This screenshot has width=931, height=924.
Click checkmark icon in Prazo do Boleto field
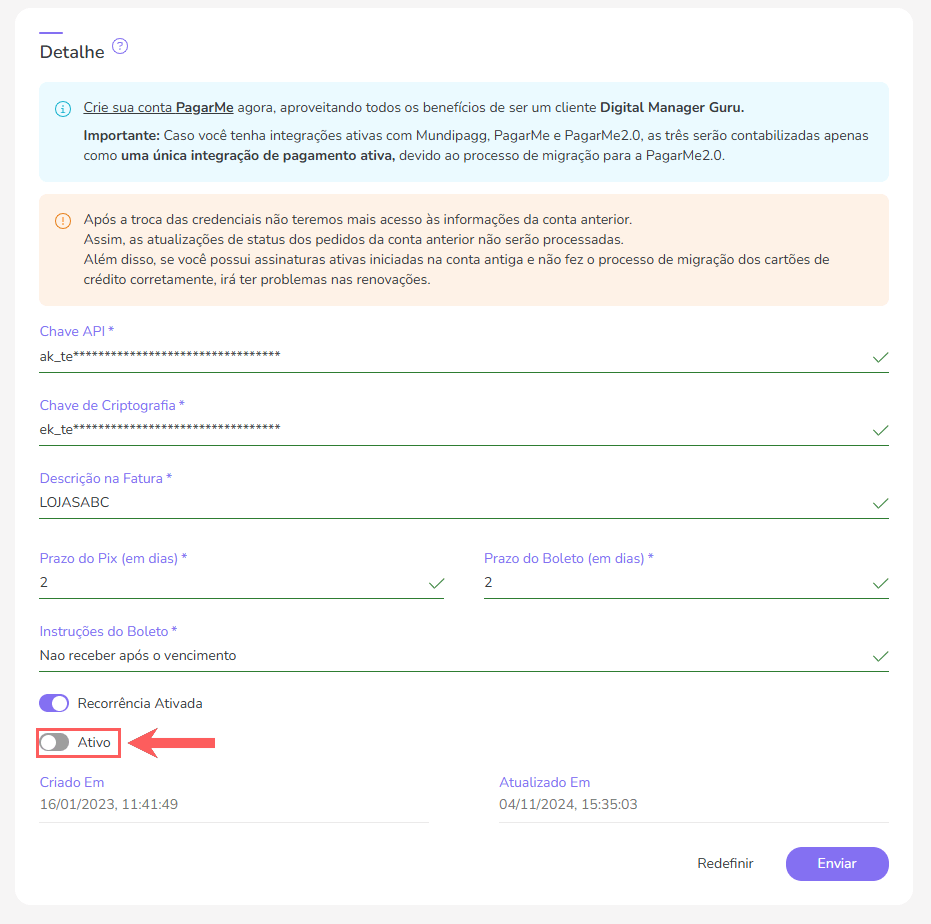click(880, 583)
